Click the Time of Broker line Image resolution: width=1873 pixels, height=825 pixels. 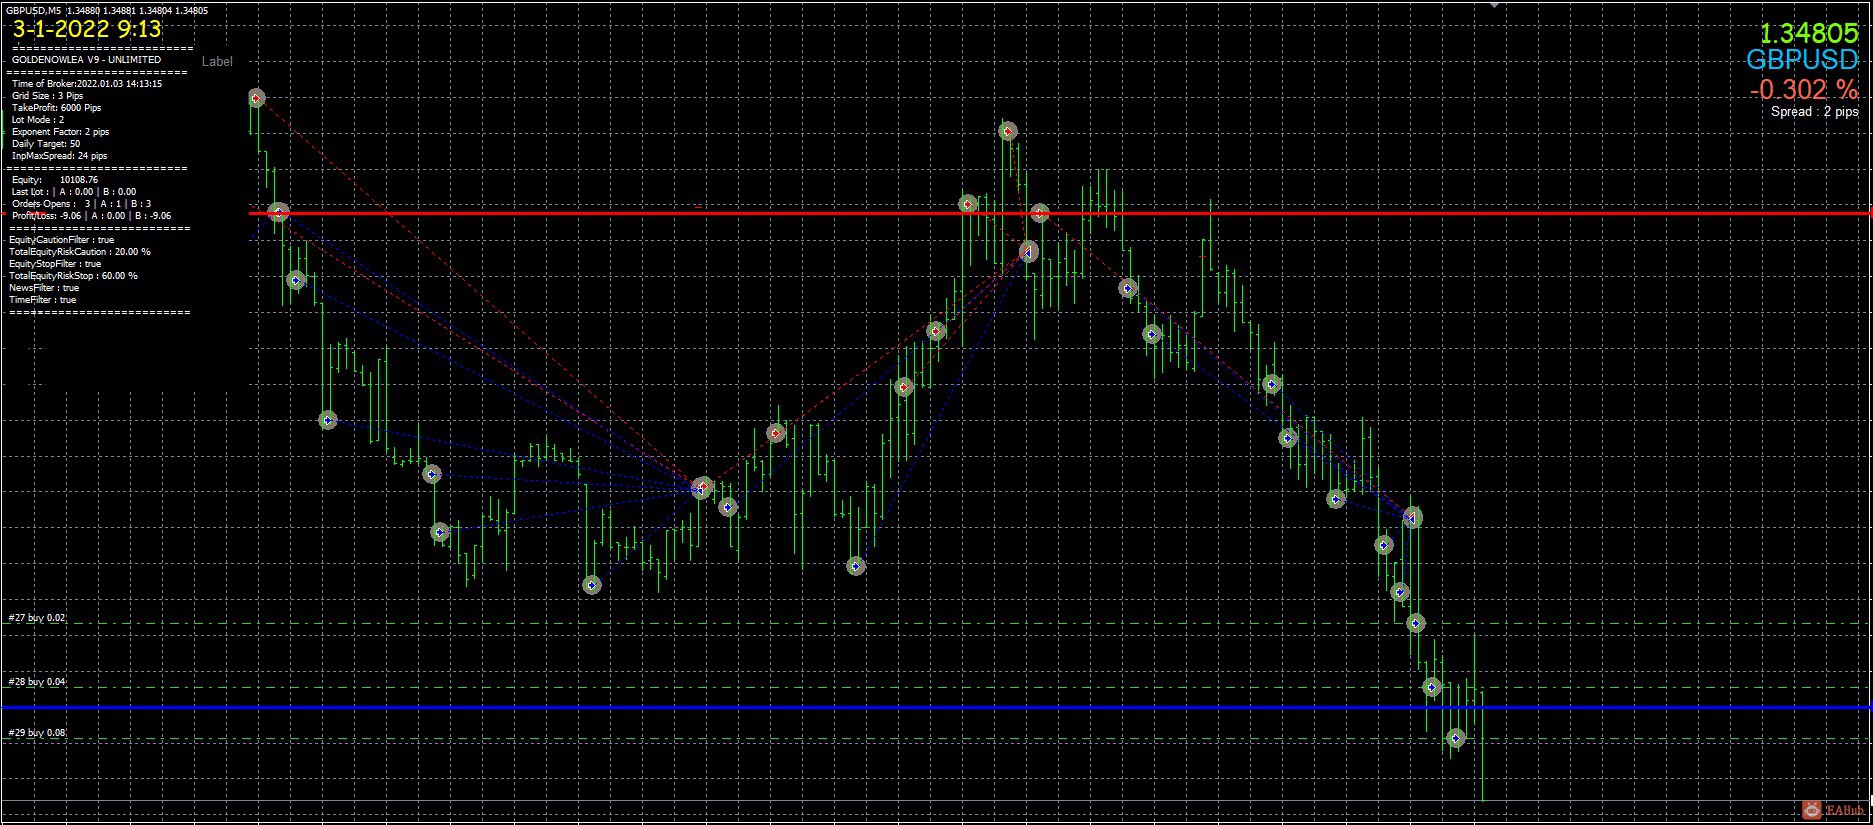pyautogui.click(x=87, y=84)
